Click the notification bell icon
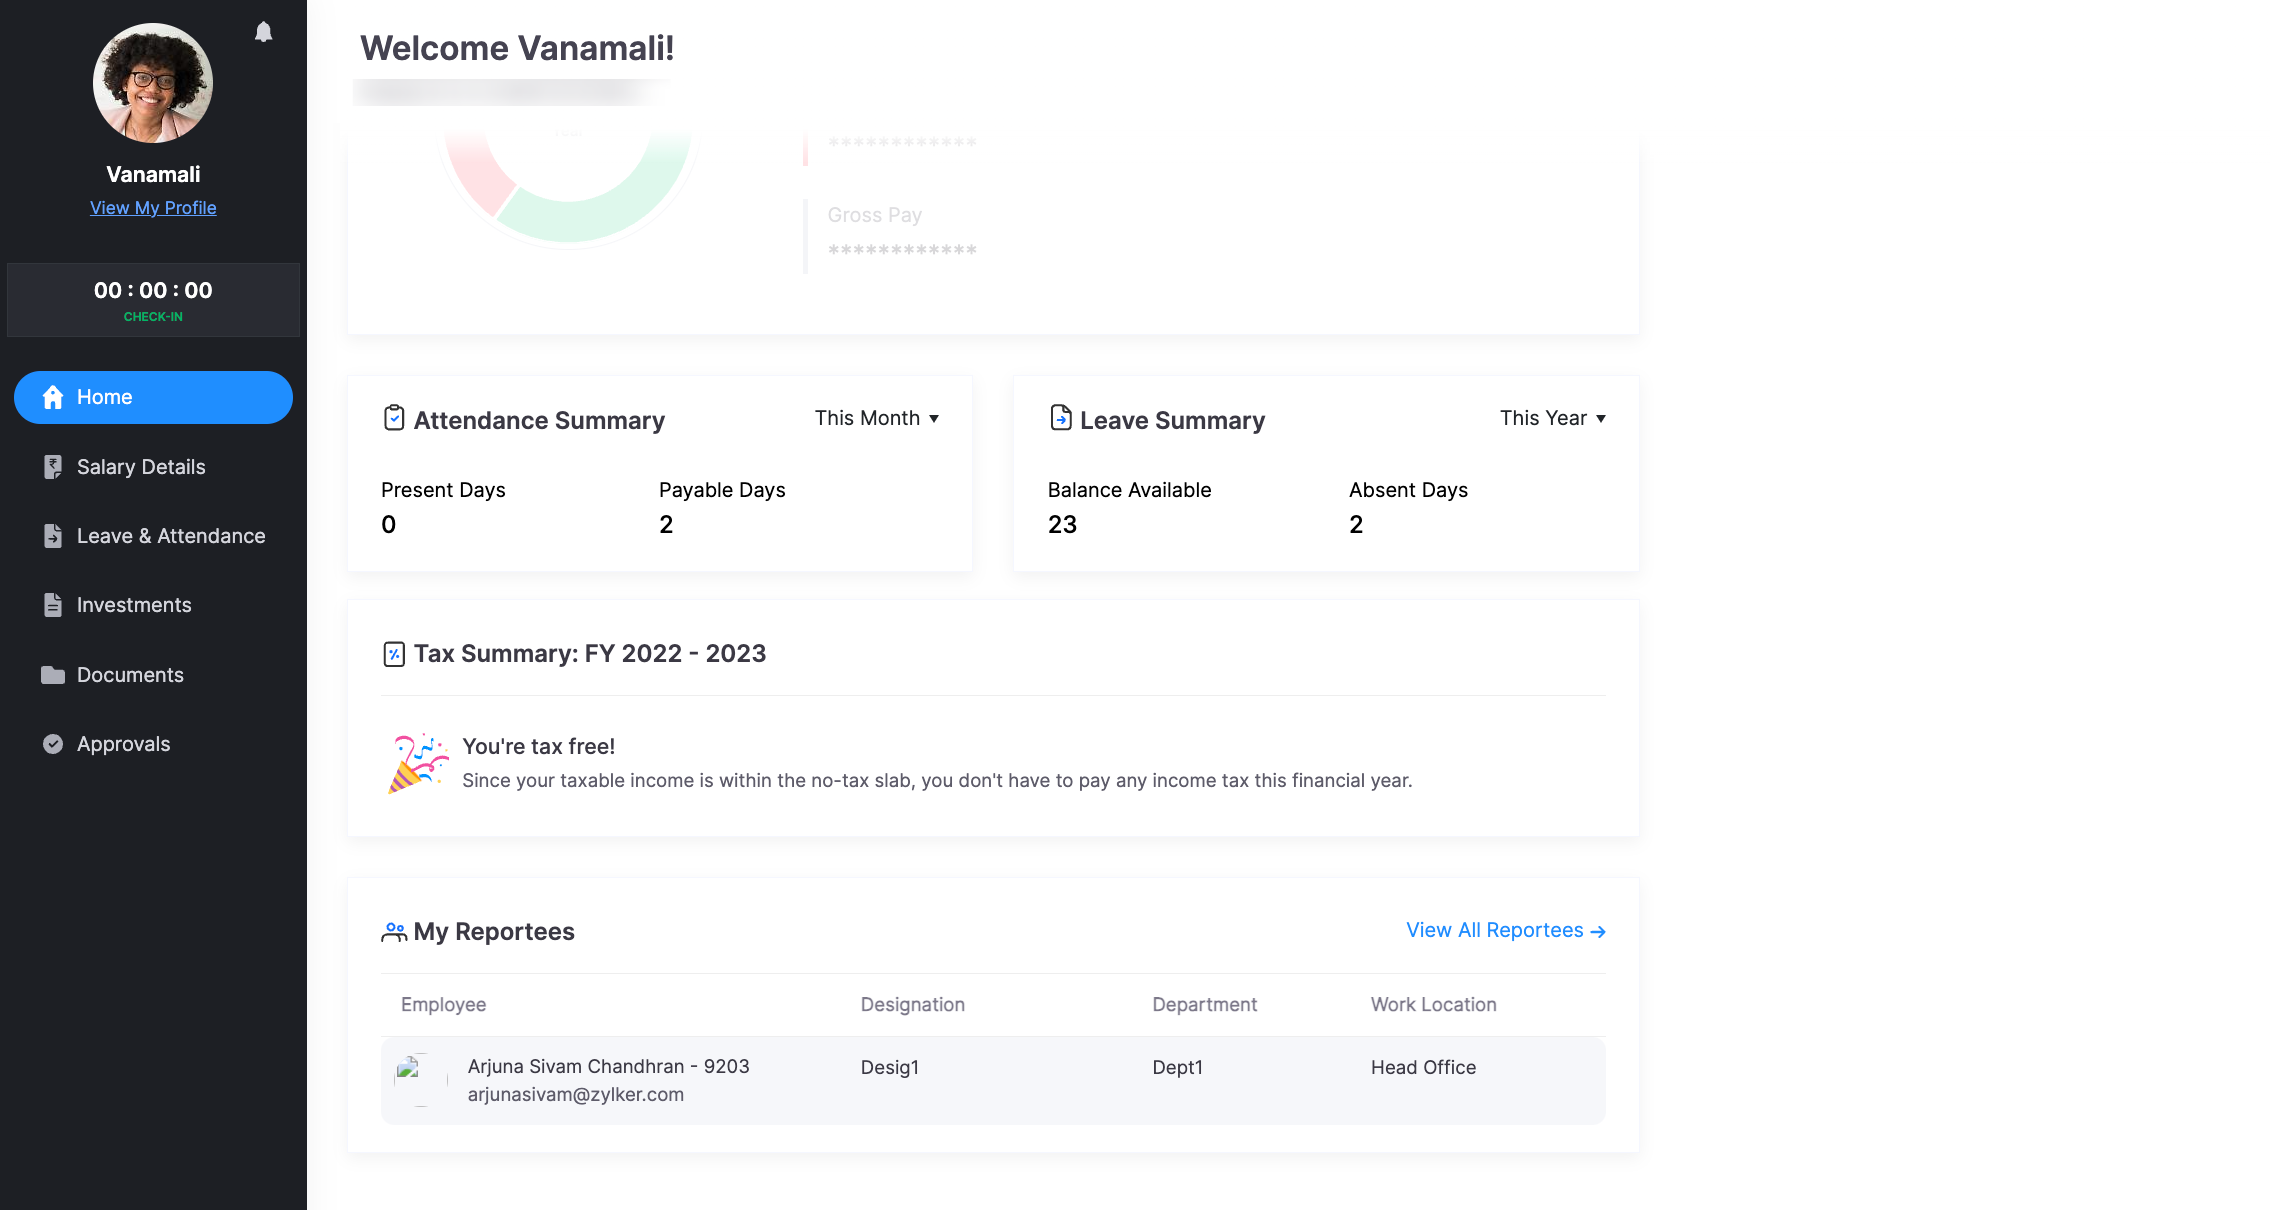Image resolution: width=2270 pixels, height=1210 pixels. (x=263, y=32)
